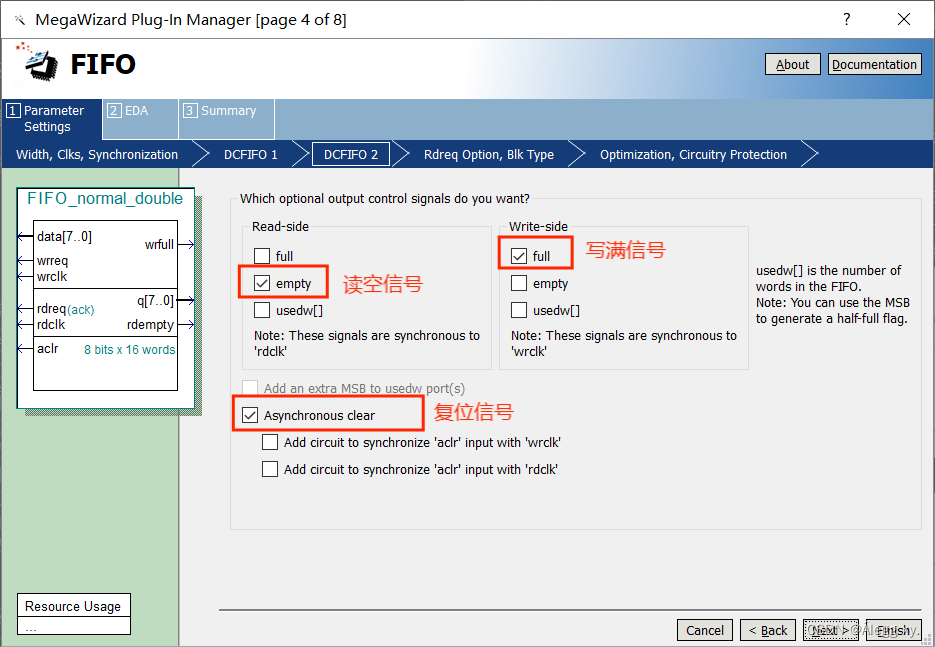Close the MegaWizard Plug-In Manager window

[904, 19]
